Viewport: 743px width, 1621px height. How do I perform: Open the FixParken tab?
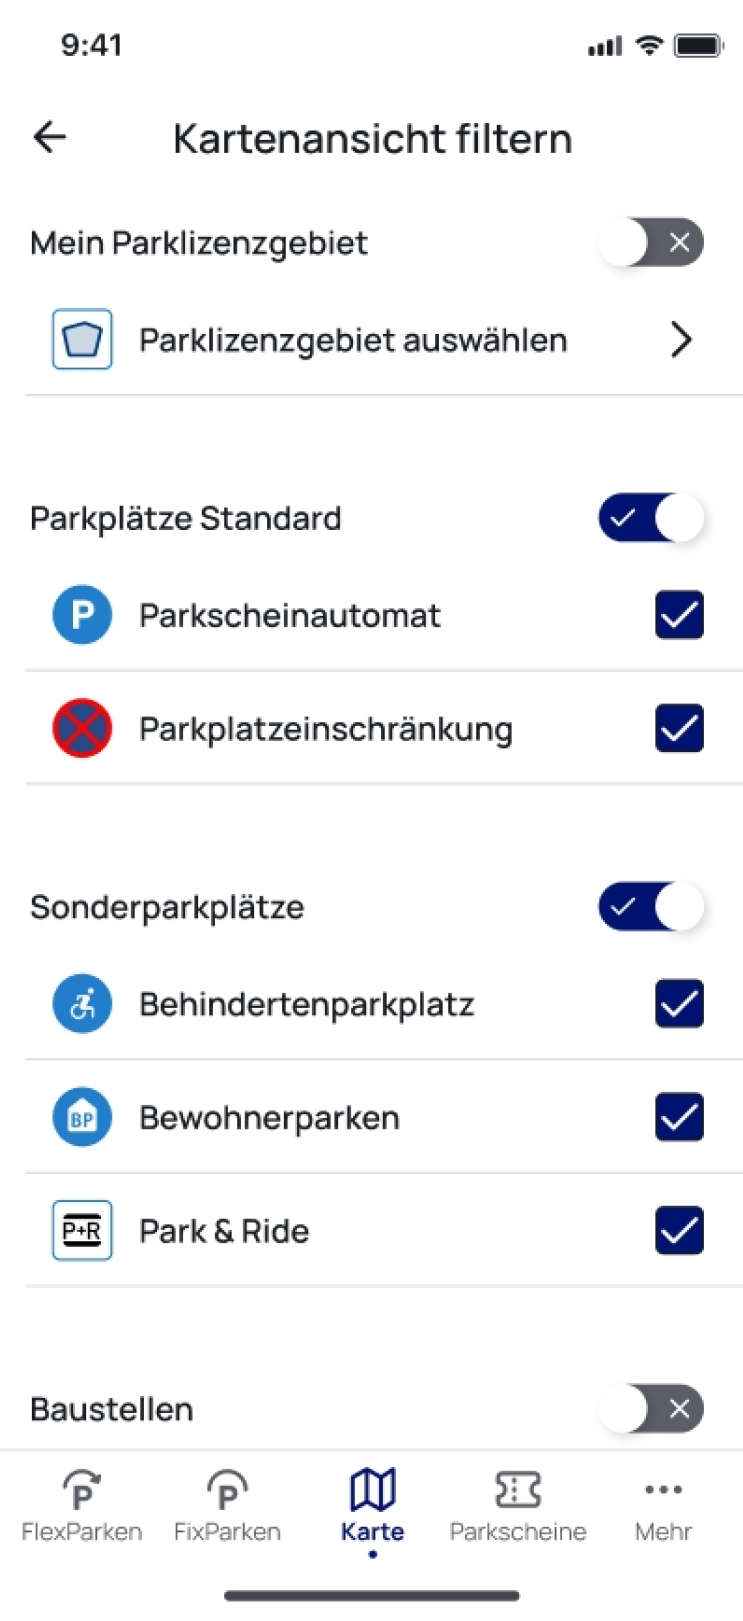tap(227, 1505)
